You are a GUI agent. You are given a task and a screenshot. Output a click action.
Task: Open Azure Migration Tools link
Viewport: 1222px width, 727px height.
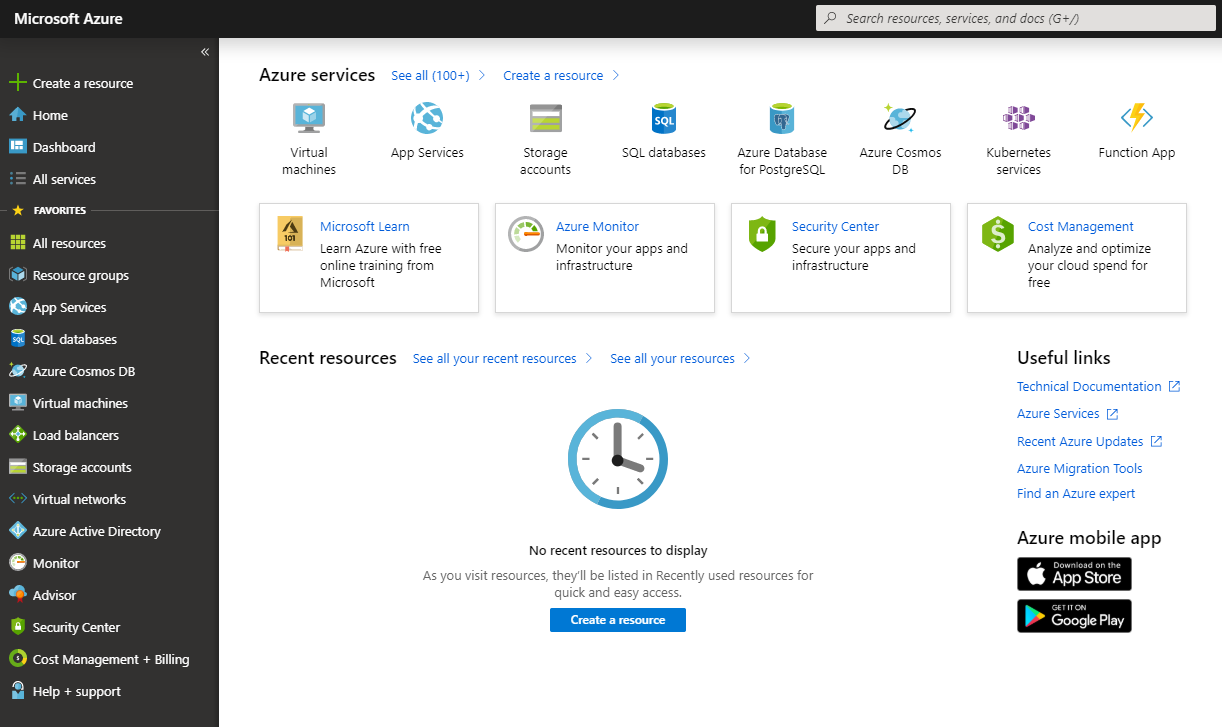click(x=1080, y=468)
